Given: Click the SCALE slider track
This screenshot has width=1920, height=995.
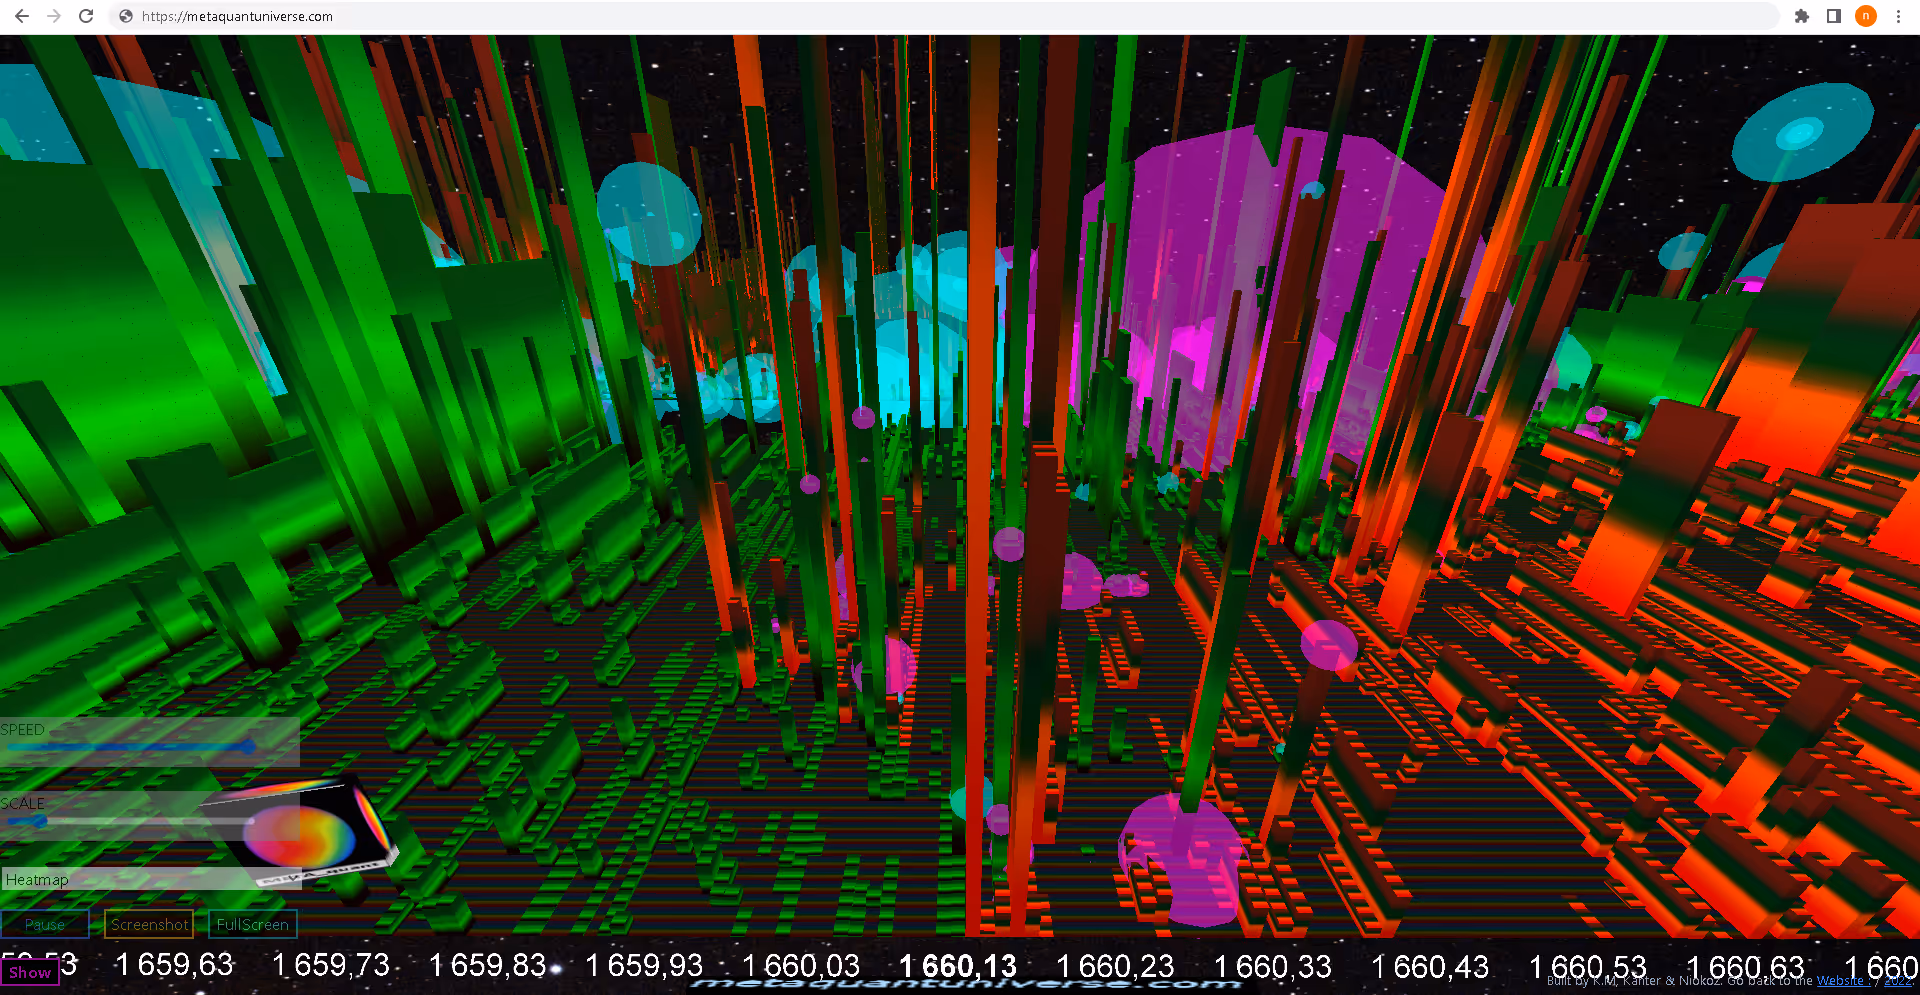Looking at the screenshot, I should pos(130,821).
